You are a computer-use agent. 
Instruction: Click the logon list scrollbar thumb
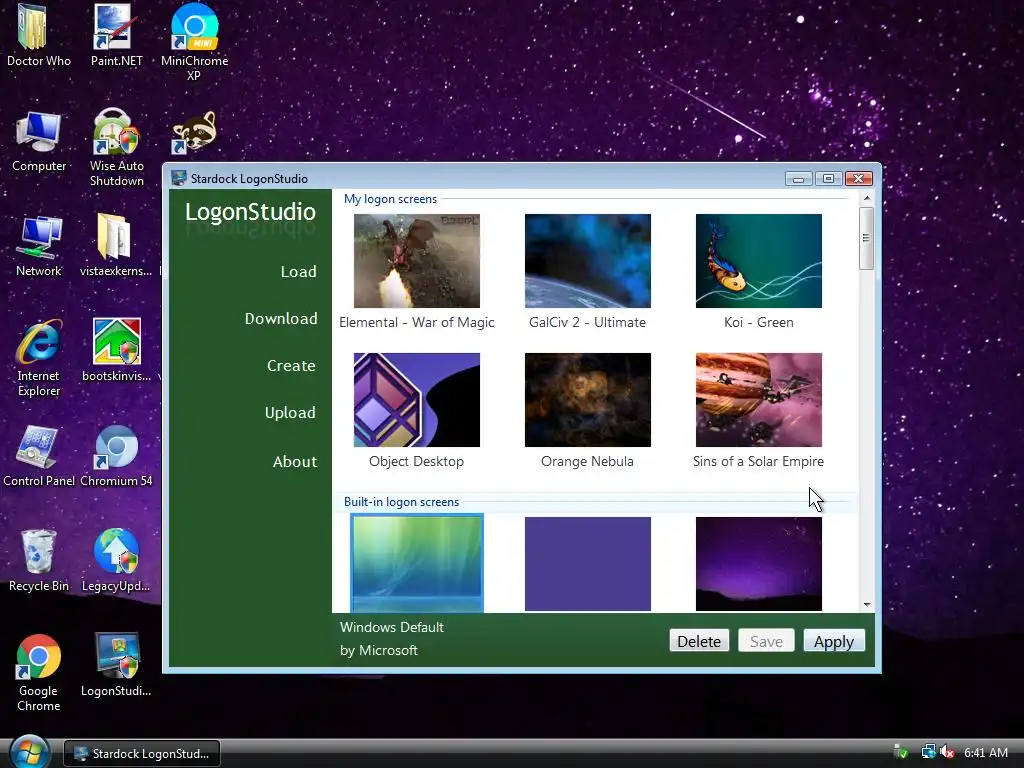tap(867, 238)
